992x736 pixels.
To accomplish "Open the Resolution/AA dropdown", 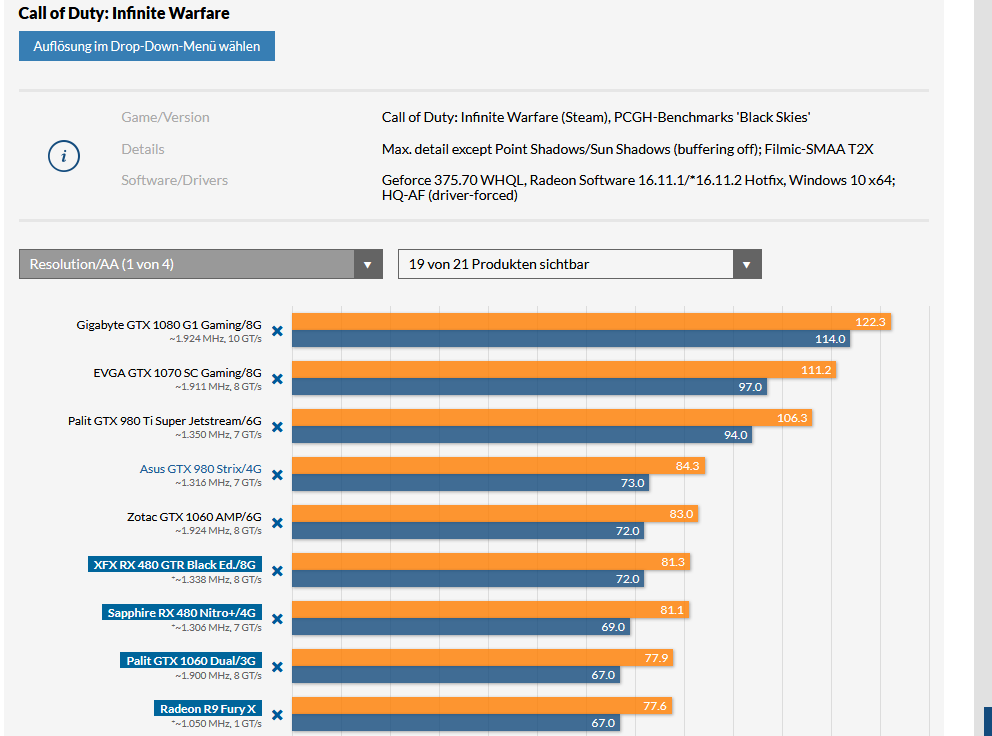I will [201, 264].
